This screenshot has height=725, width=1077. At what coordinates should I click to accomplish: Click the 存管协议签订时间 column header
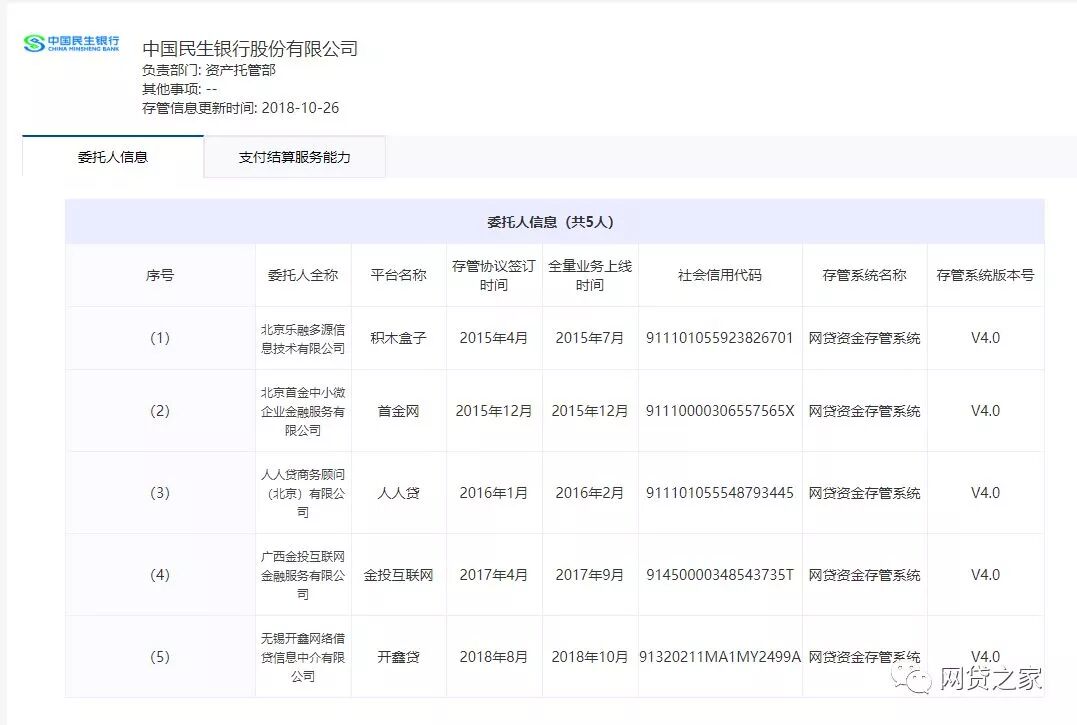tap(494, 275)
